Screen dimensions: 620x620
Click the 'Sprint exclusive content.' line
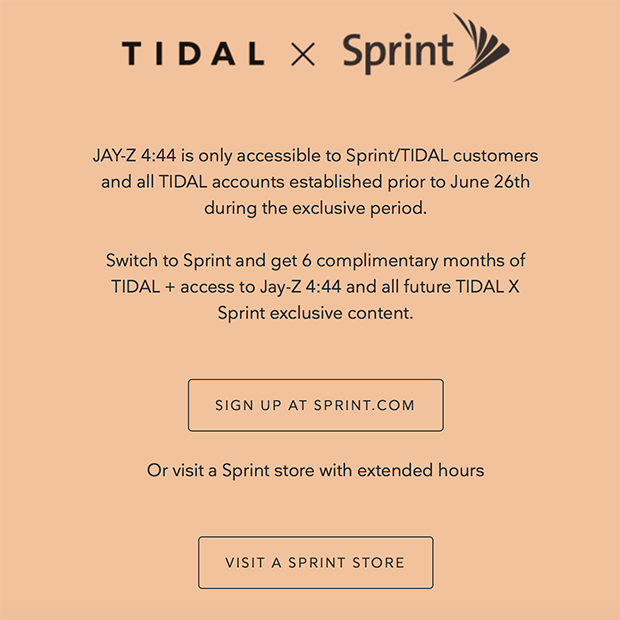[x=316, y=313]
